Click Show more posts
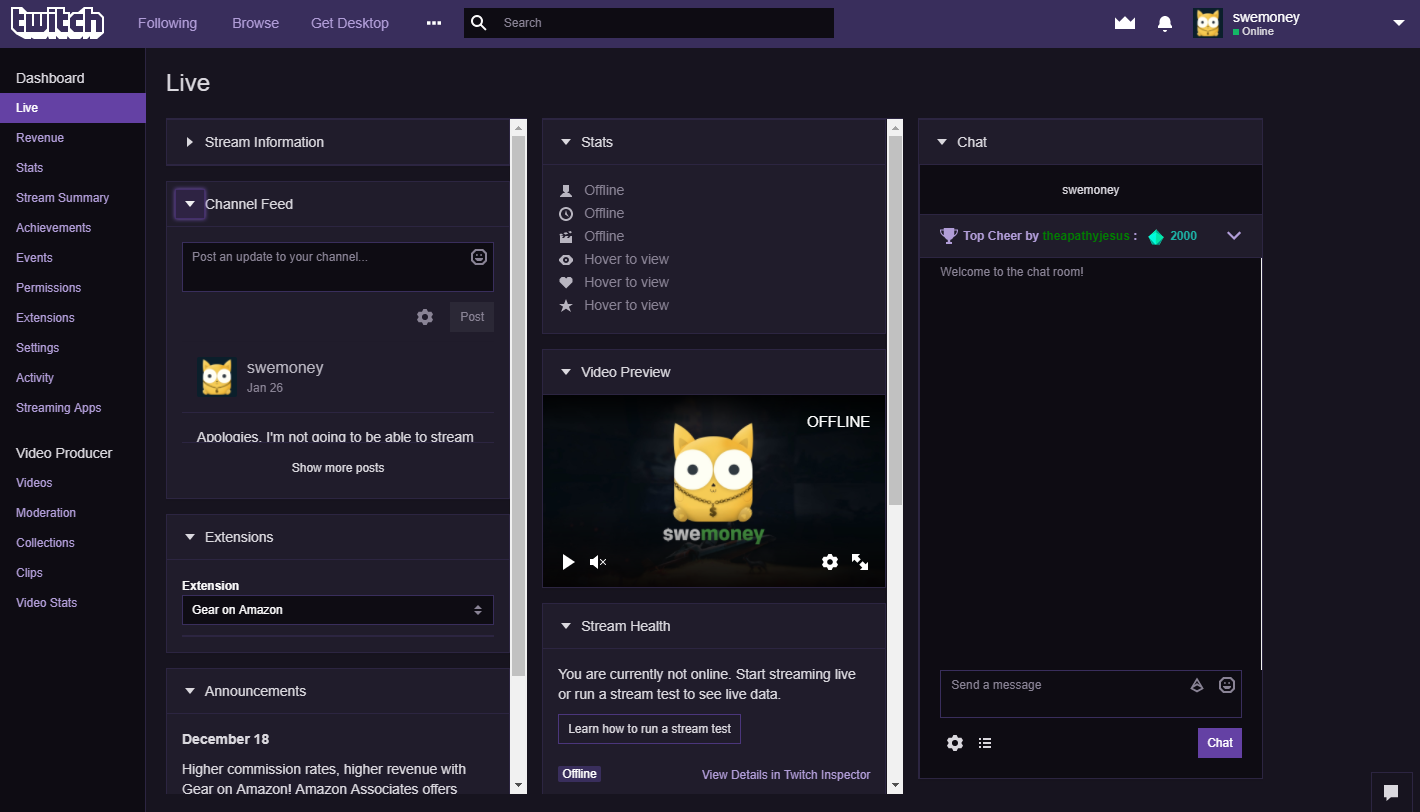This screenshot has height=812, width=1420. 338,468
